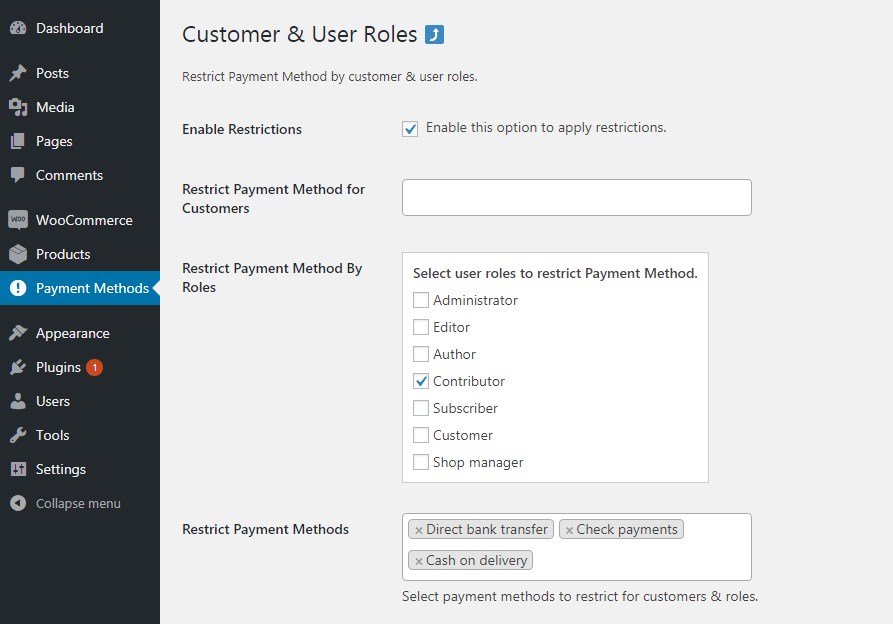Check the Administrator role checkbox
893x624 pixels.
[x=421, y=300]
